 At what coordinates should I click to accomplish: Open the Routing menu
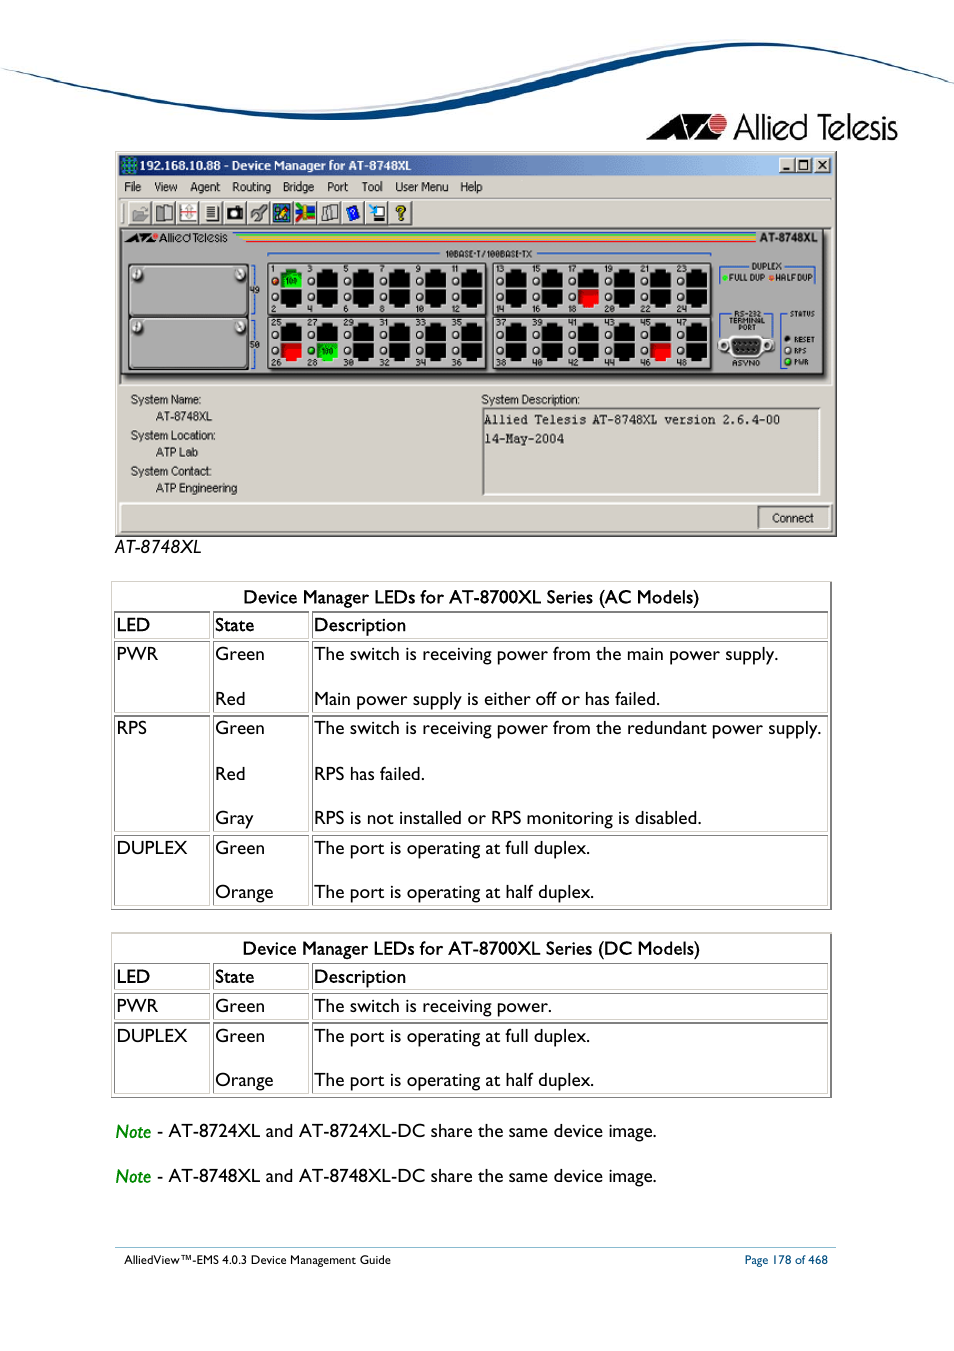(x=251, y=187)
